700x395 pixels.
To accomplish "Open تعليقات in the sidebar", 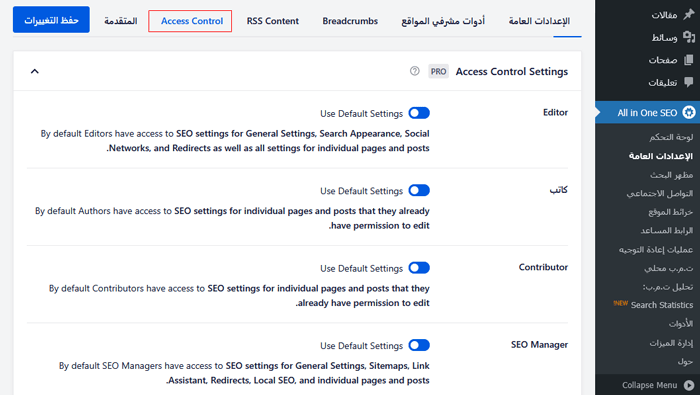I will [x=662, y=82].
